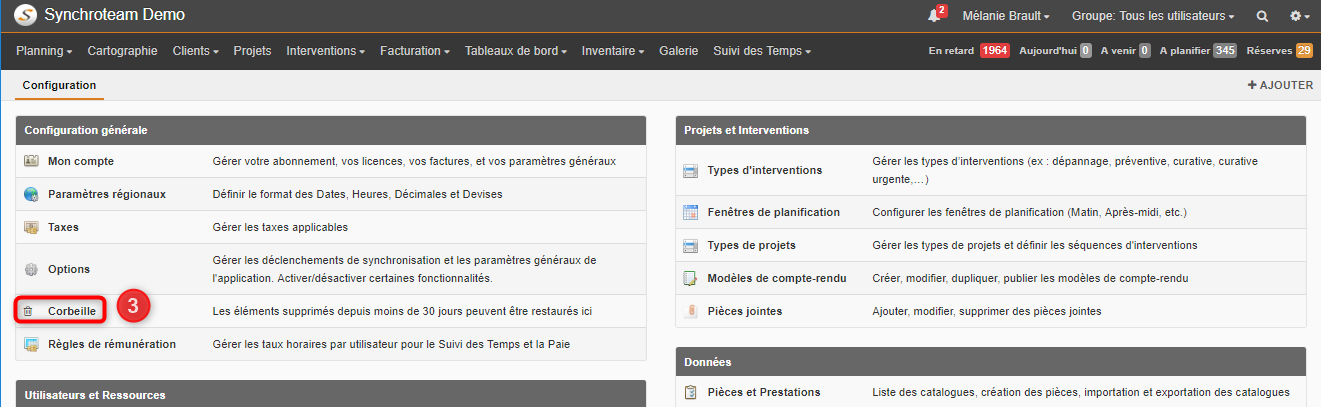Open the Groupe: Tous les utilisateurs dropdown
Viewport: 1321px width, 407px height.
(x=1153, y=16)
